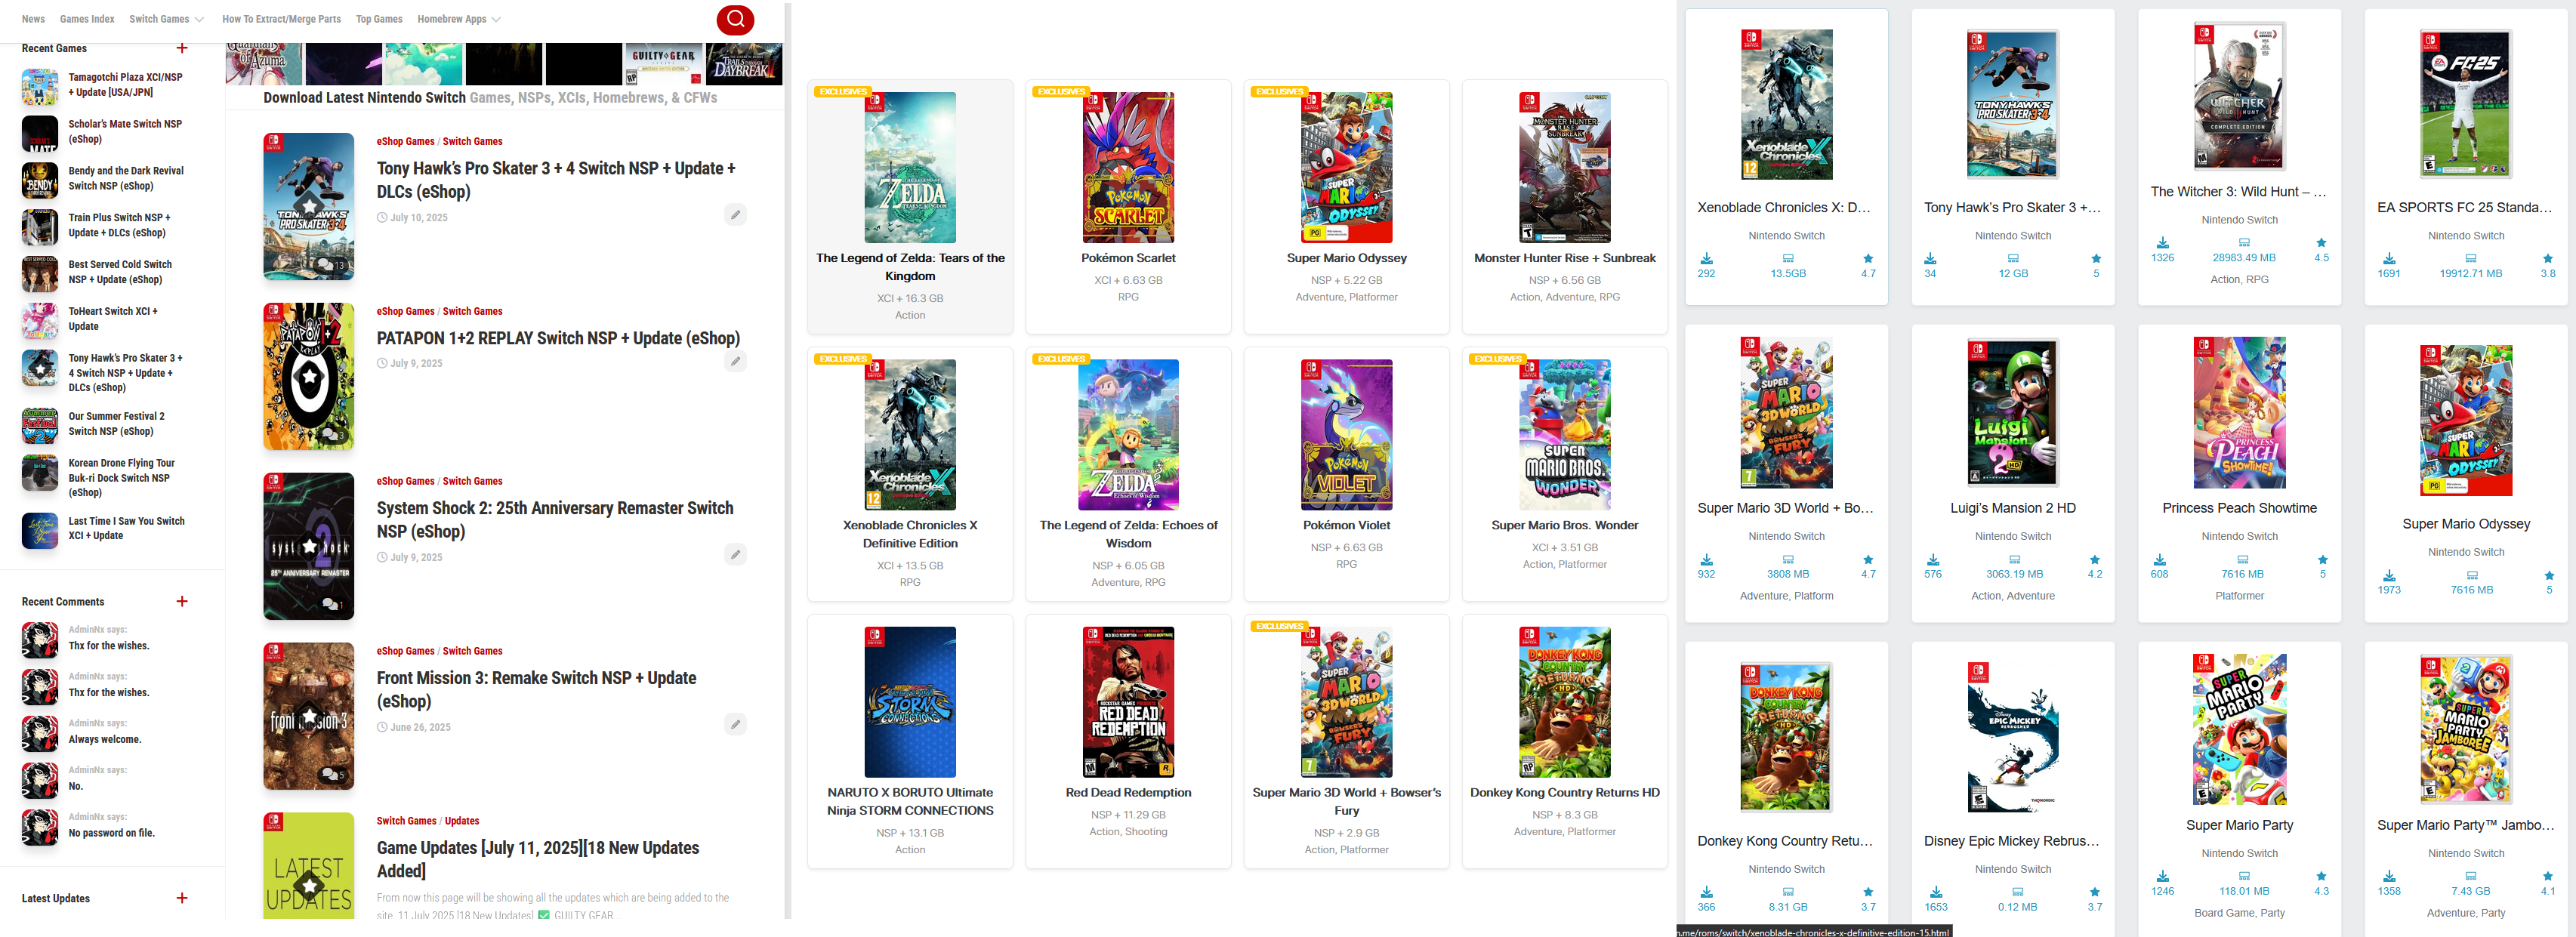Open Best Served Cold Switch sidebar link
Image resolution: width=2576 pixels, height=937 pixels.
coord(120,272)
